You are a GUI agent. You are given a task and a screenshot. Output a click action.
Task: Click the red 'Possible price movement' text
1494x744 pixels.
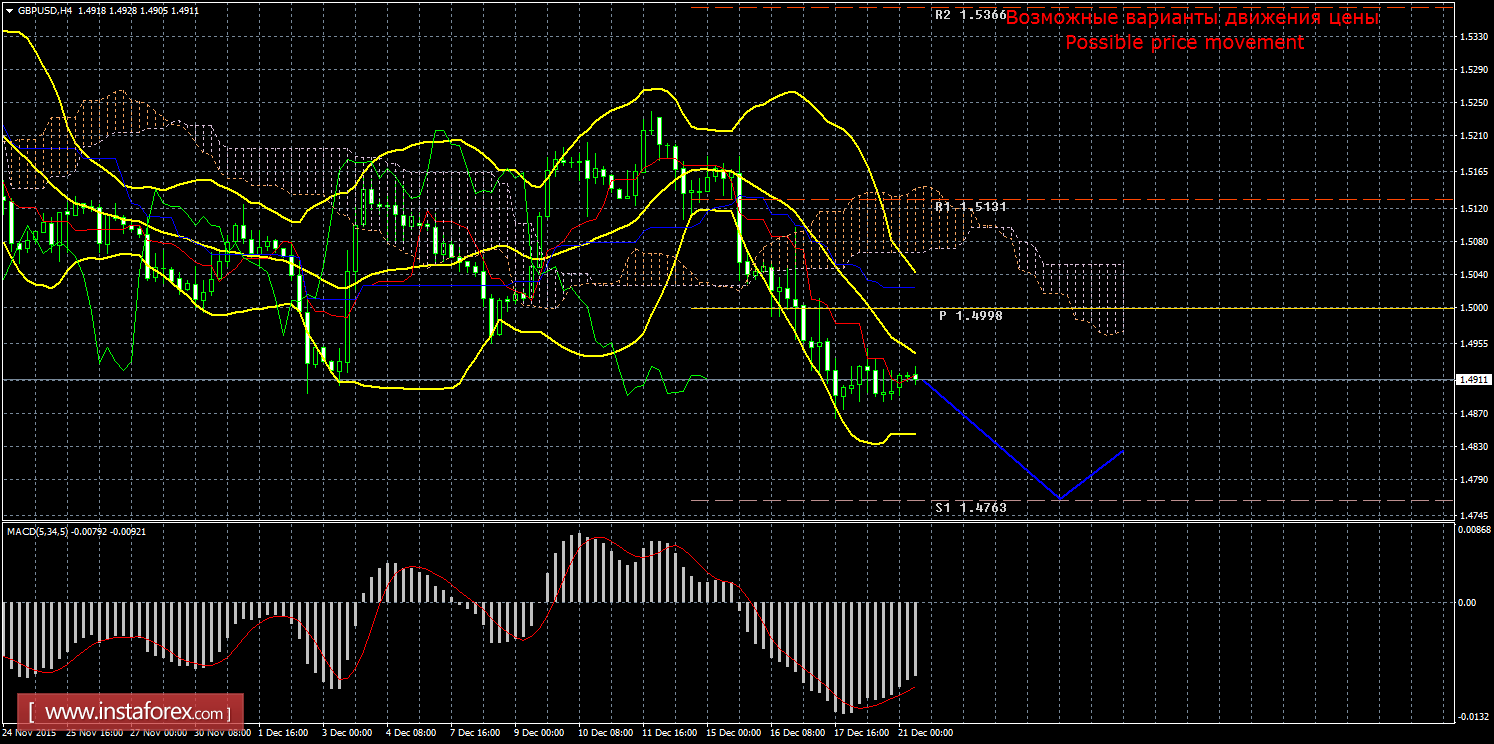[x=1184, y=43]
